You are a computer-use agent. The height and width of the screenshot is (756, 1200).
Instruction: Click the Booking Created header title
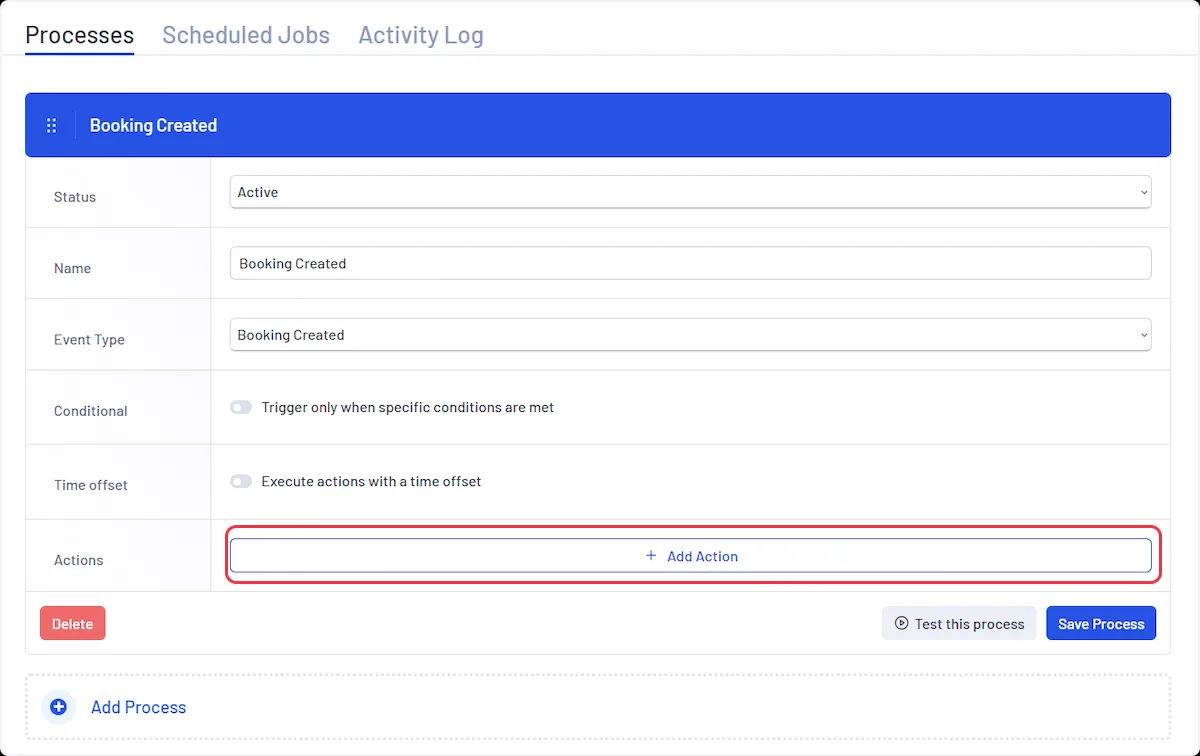click(153, 126)
